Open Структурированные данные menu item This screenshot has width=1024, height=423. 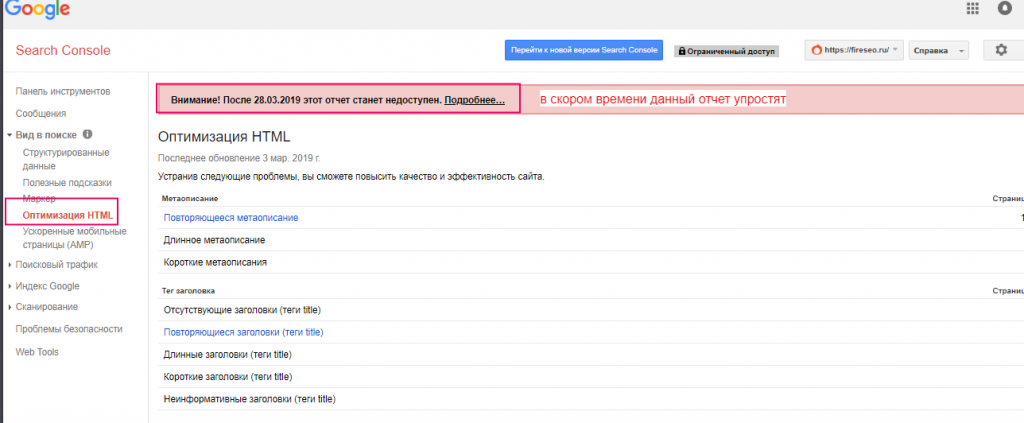point(65,159)
